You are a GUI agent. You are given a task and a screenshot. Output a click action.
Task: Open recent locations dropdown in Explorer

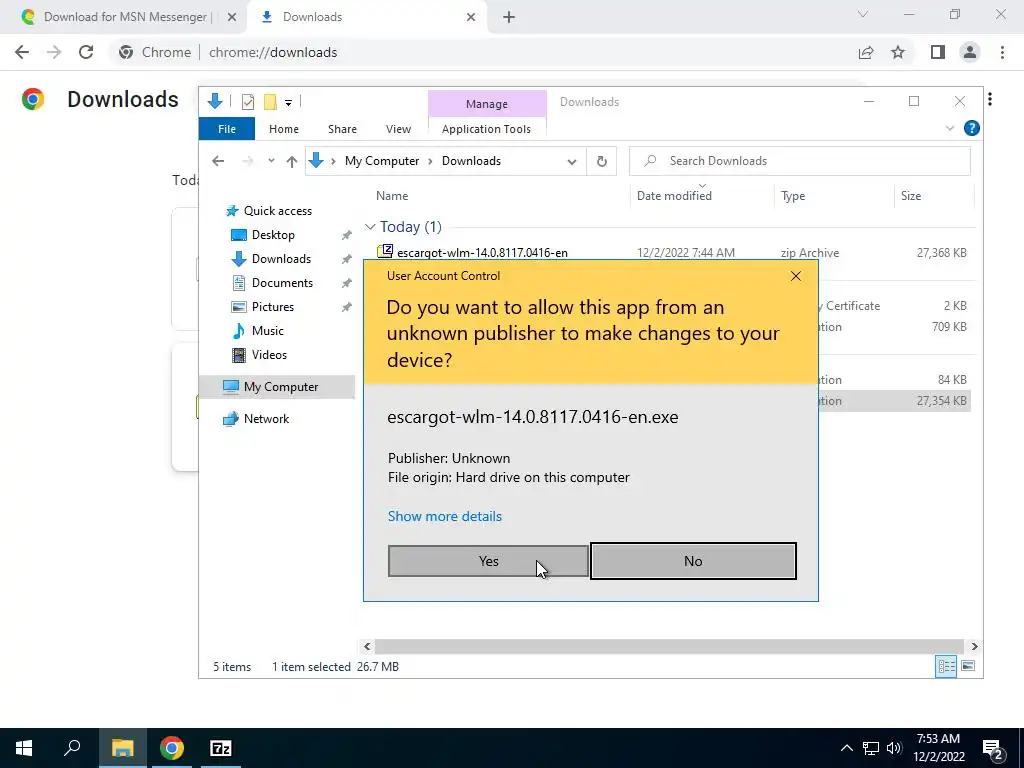(271, 161)
